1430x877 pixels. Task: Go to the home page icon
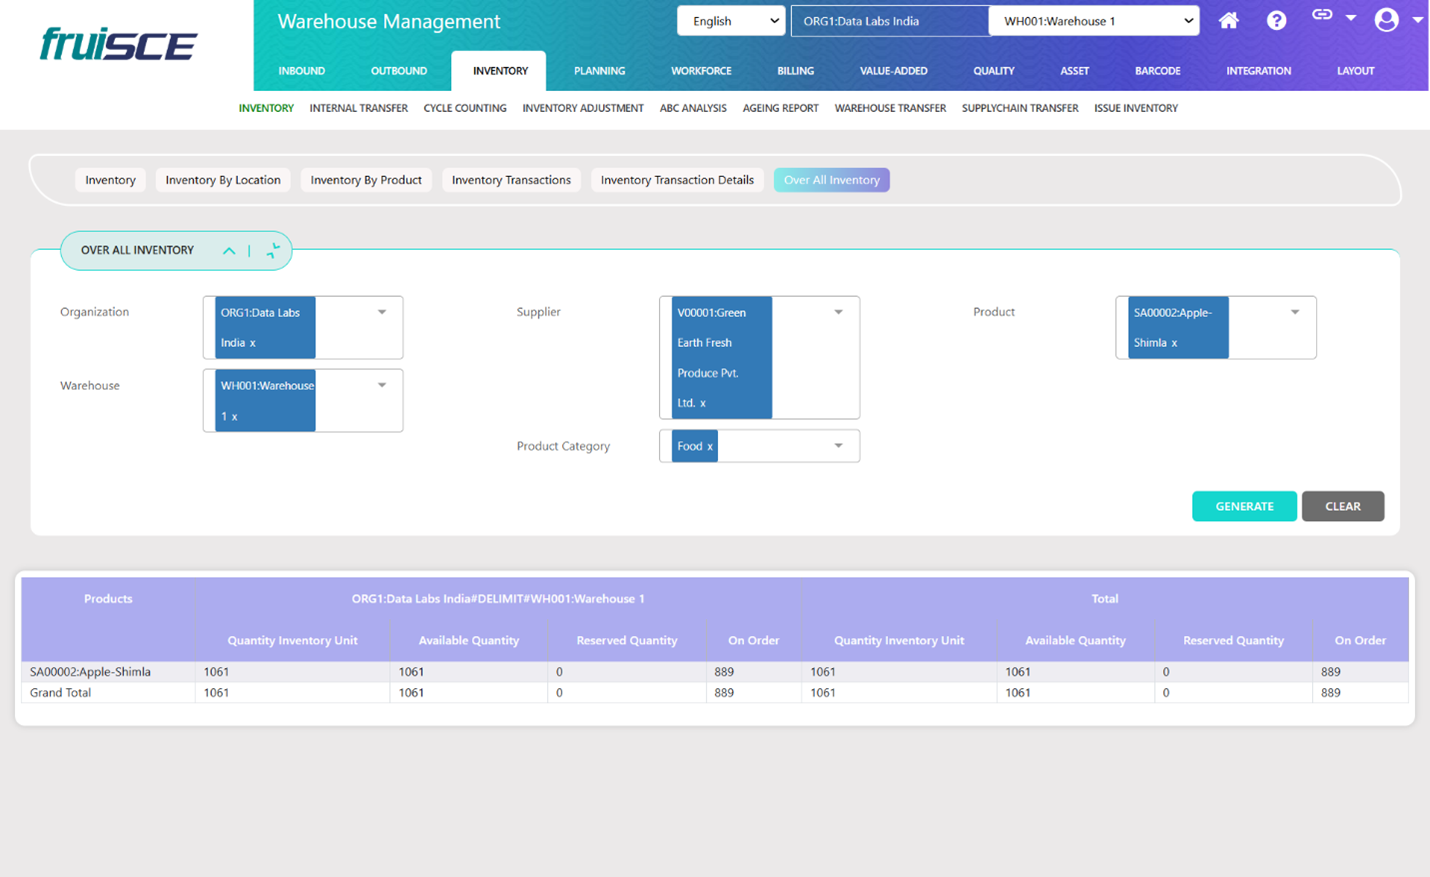click(1228, 21)
